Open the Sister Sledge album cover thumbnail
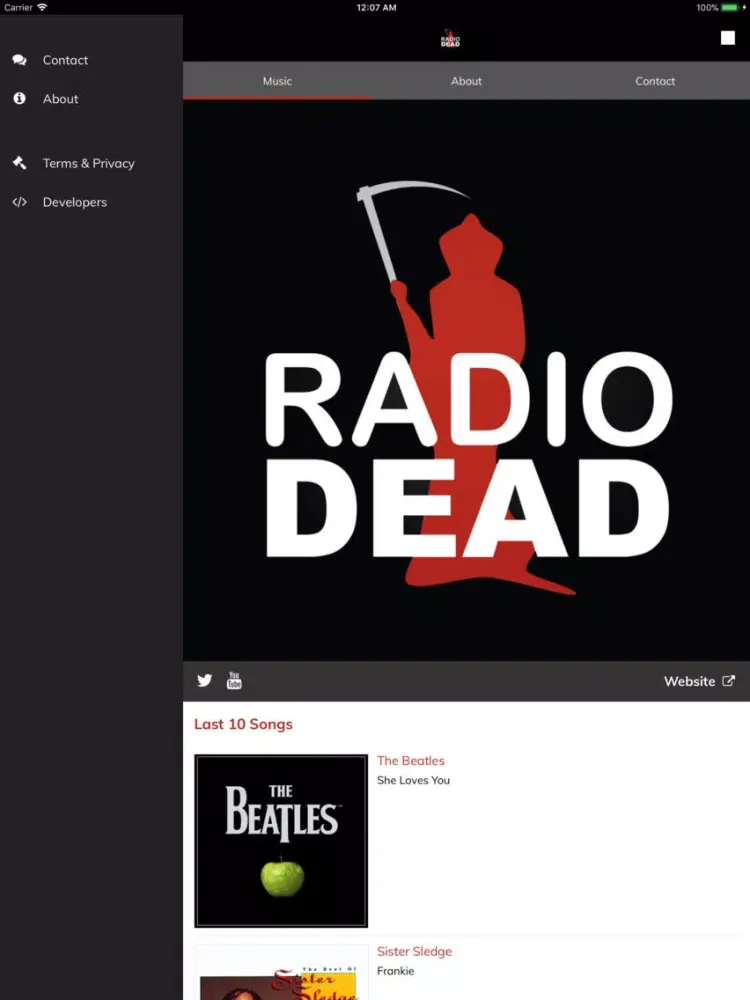750x1000 pixels. coord(281,973)
